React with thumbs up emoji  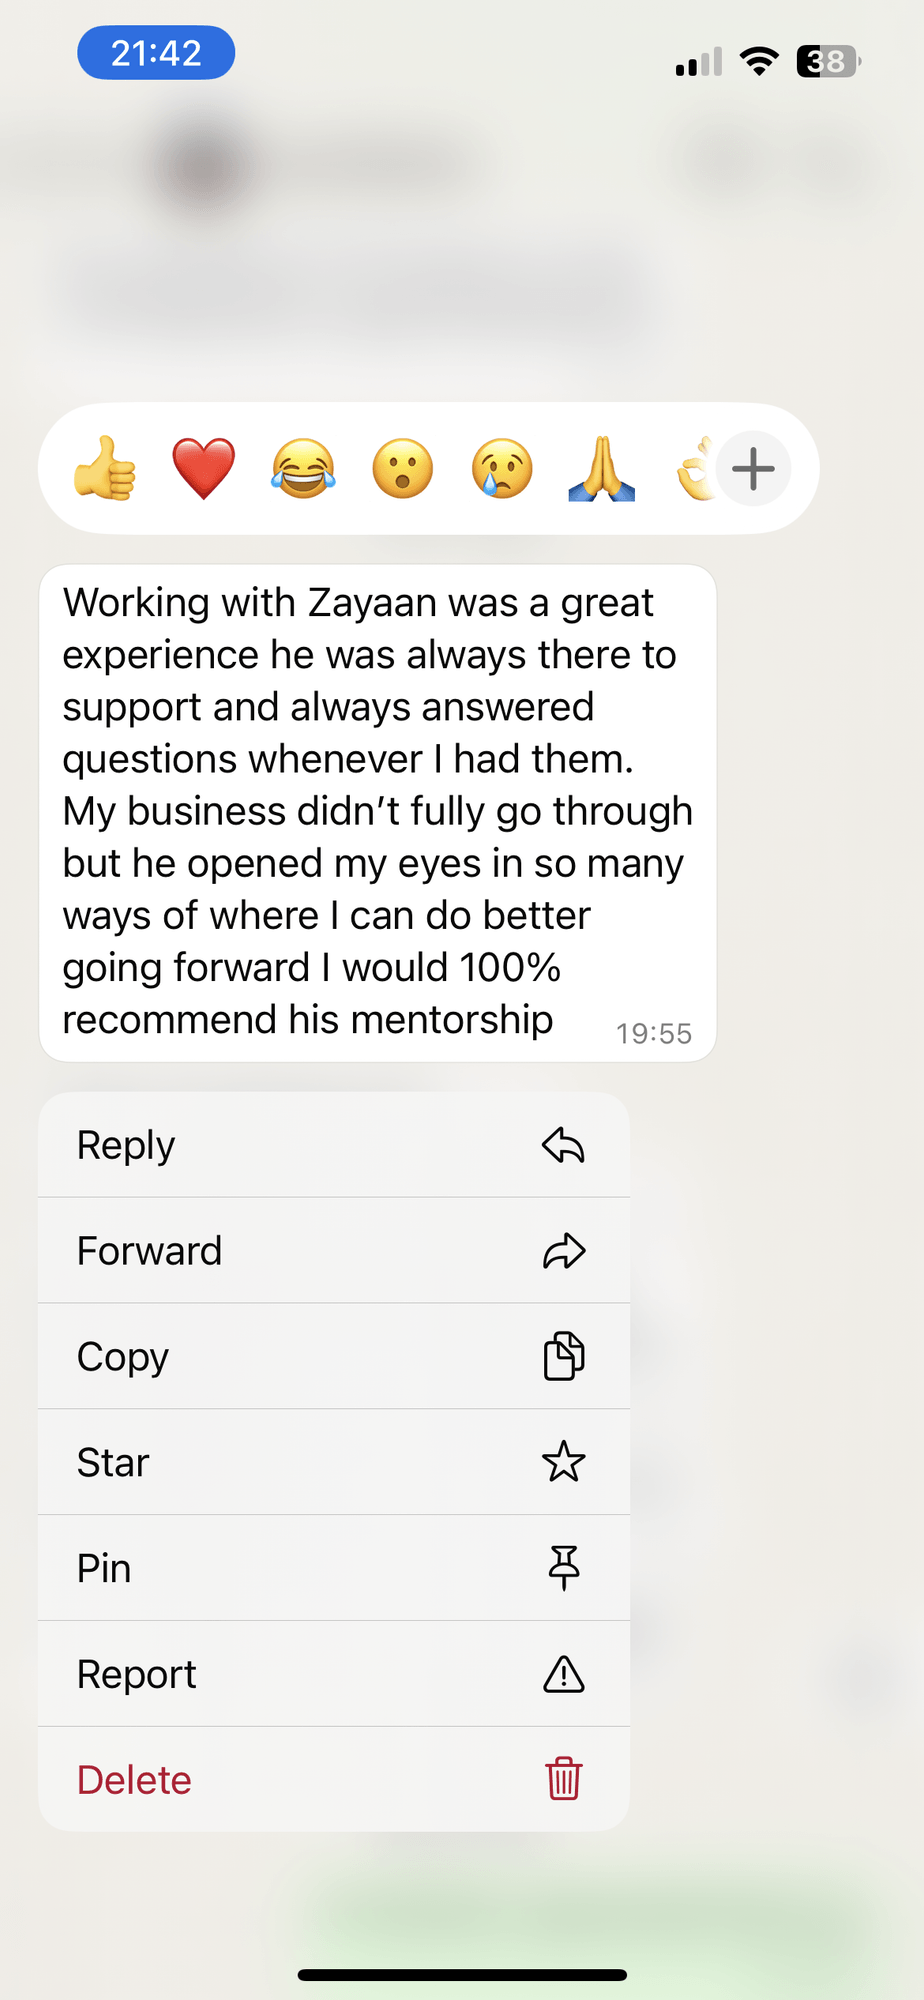105,468
